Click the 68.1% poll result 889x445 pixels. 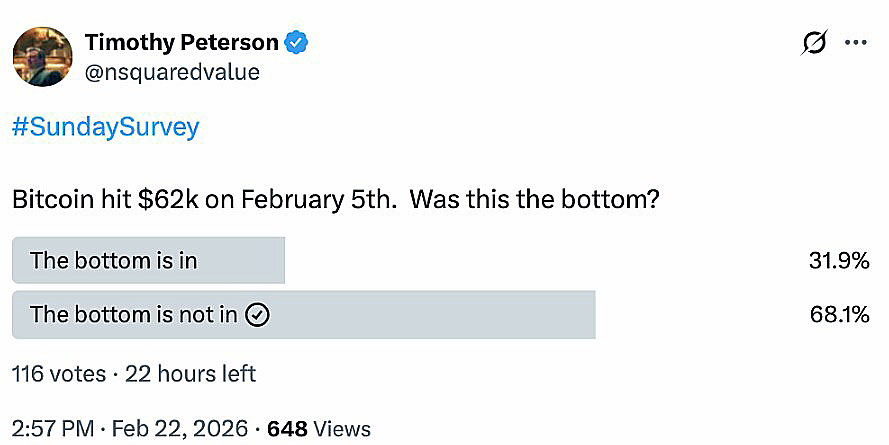[839, 315]
